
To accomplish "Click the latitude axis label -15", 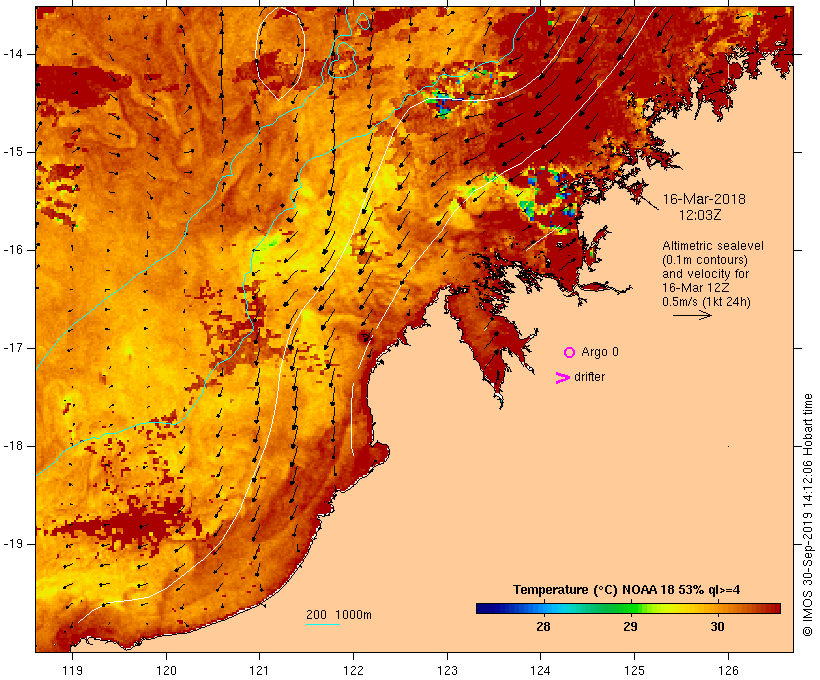I will (14, 152).
